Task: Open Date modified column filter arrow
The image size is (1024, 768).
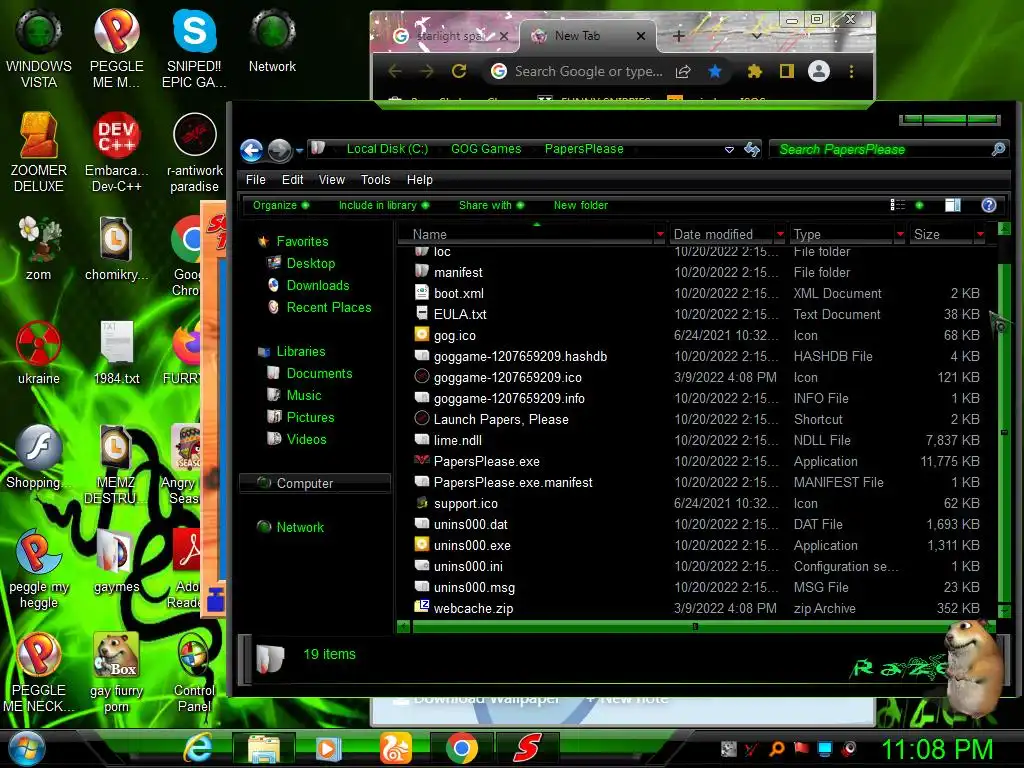Action: click(x=780, y=234)
